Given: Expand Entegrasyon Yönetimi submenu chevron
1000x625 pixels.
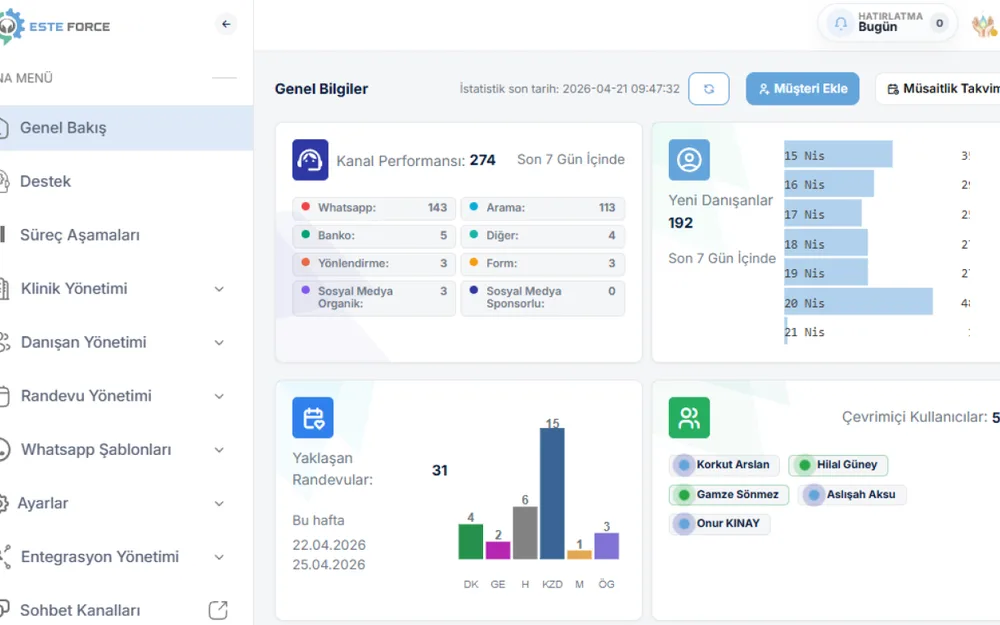Looking at the screenshot, I should [219, 557].
